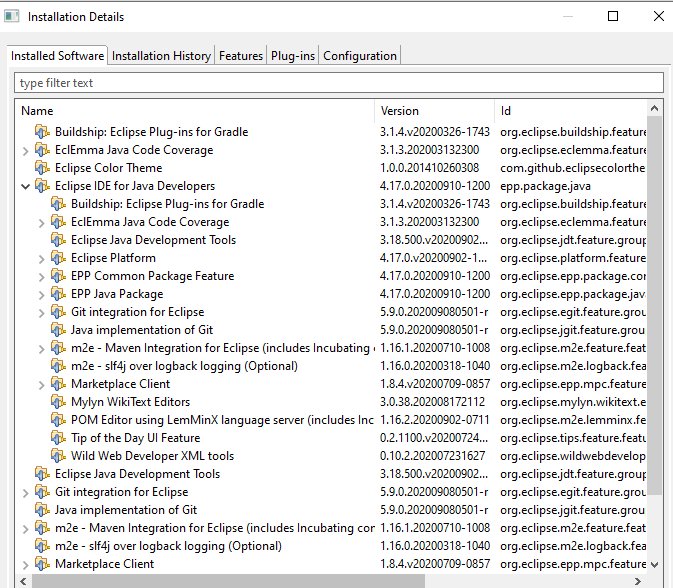The image size is (673, 588).
Task: Click in the type filter text field
Action: (339, 83)
